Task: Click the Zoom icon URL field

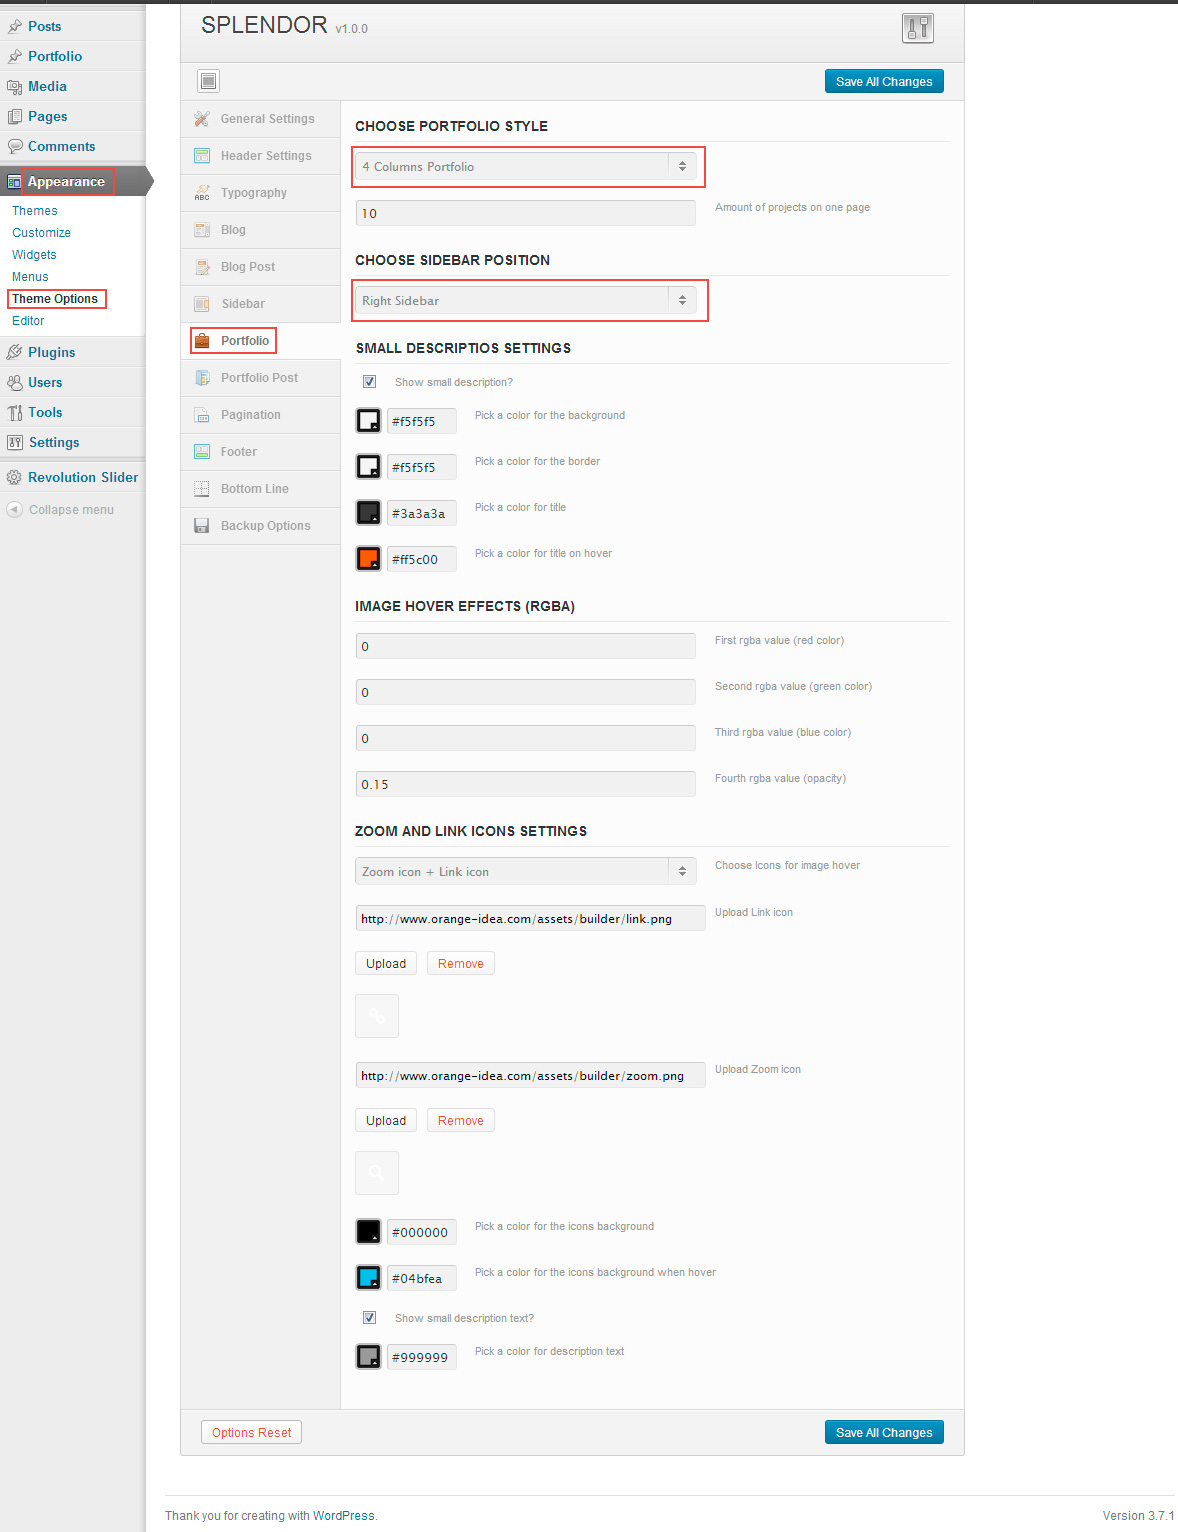Action: (x=530, y=1075)
